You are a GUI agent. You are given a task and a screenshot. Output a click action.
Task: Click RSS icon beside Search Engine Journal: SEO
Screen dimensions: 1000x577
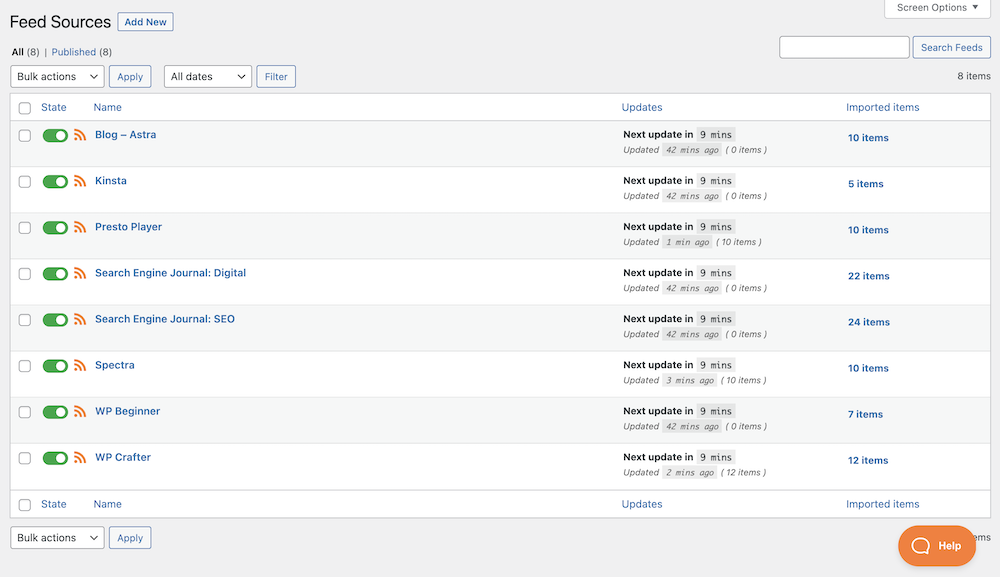(80, 319)
